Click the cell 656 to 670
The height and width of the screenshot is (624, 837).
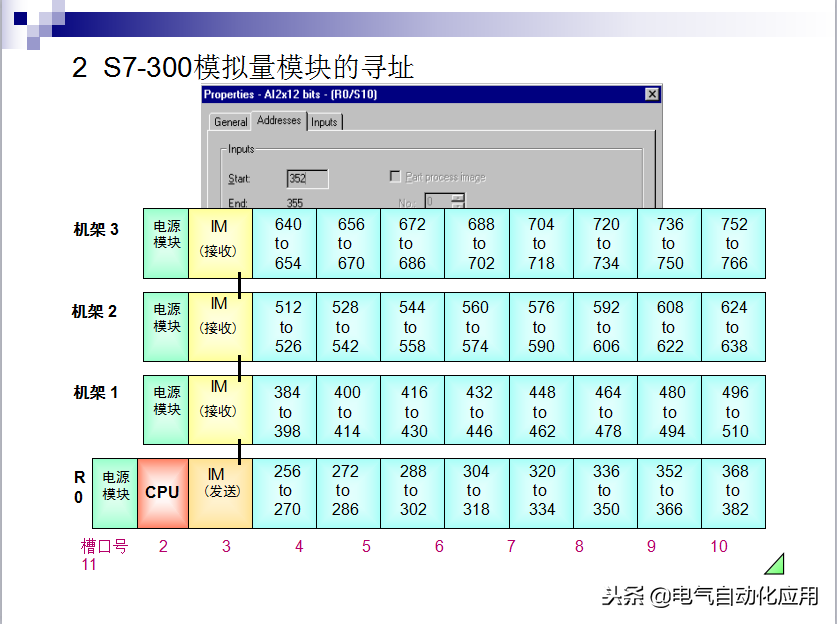pos(349,243)
